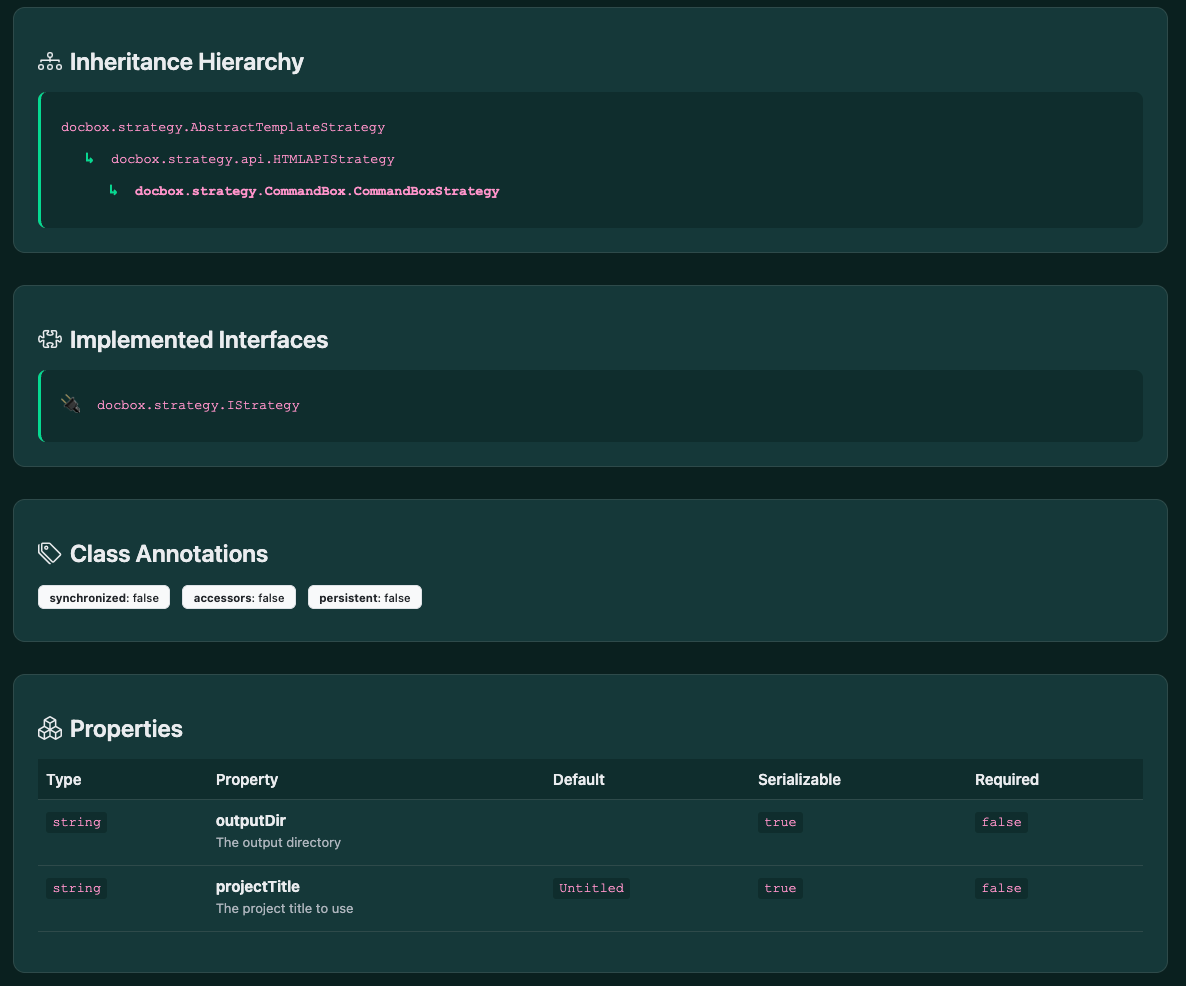
Task: Click the Untitled default value
Action: pyautogui.click(x=591, y=888)
